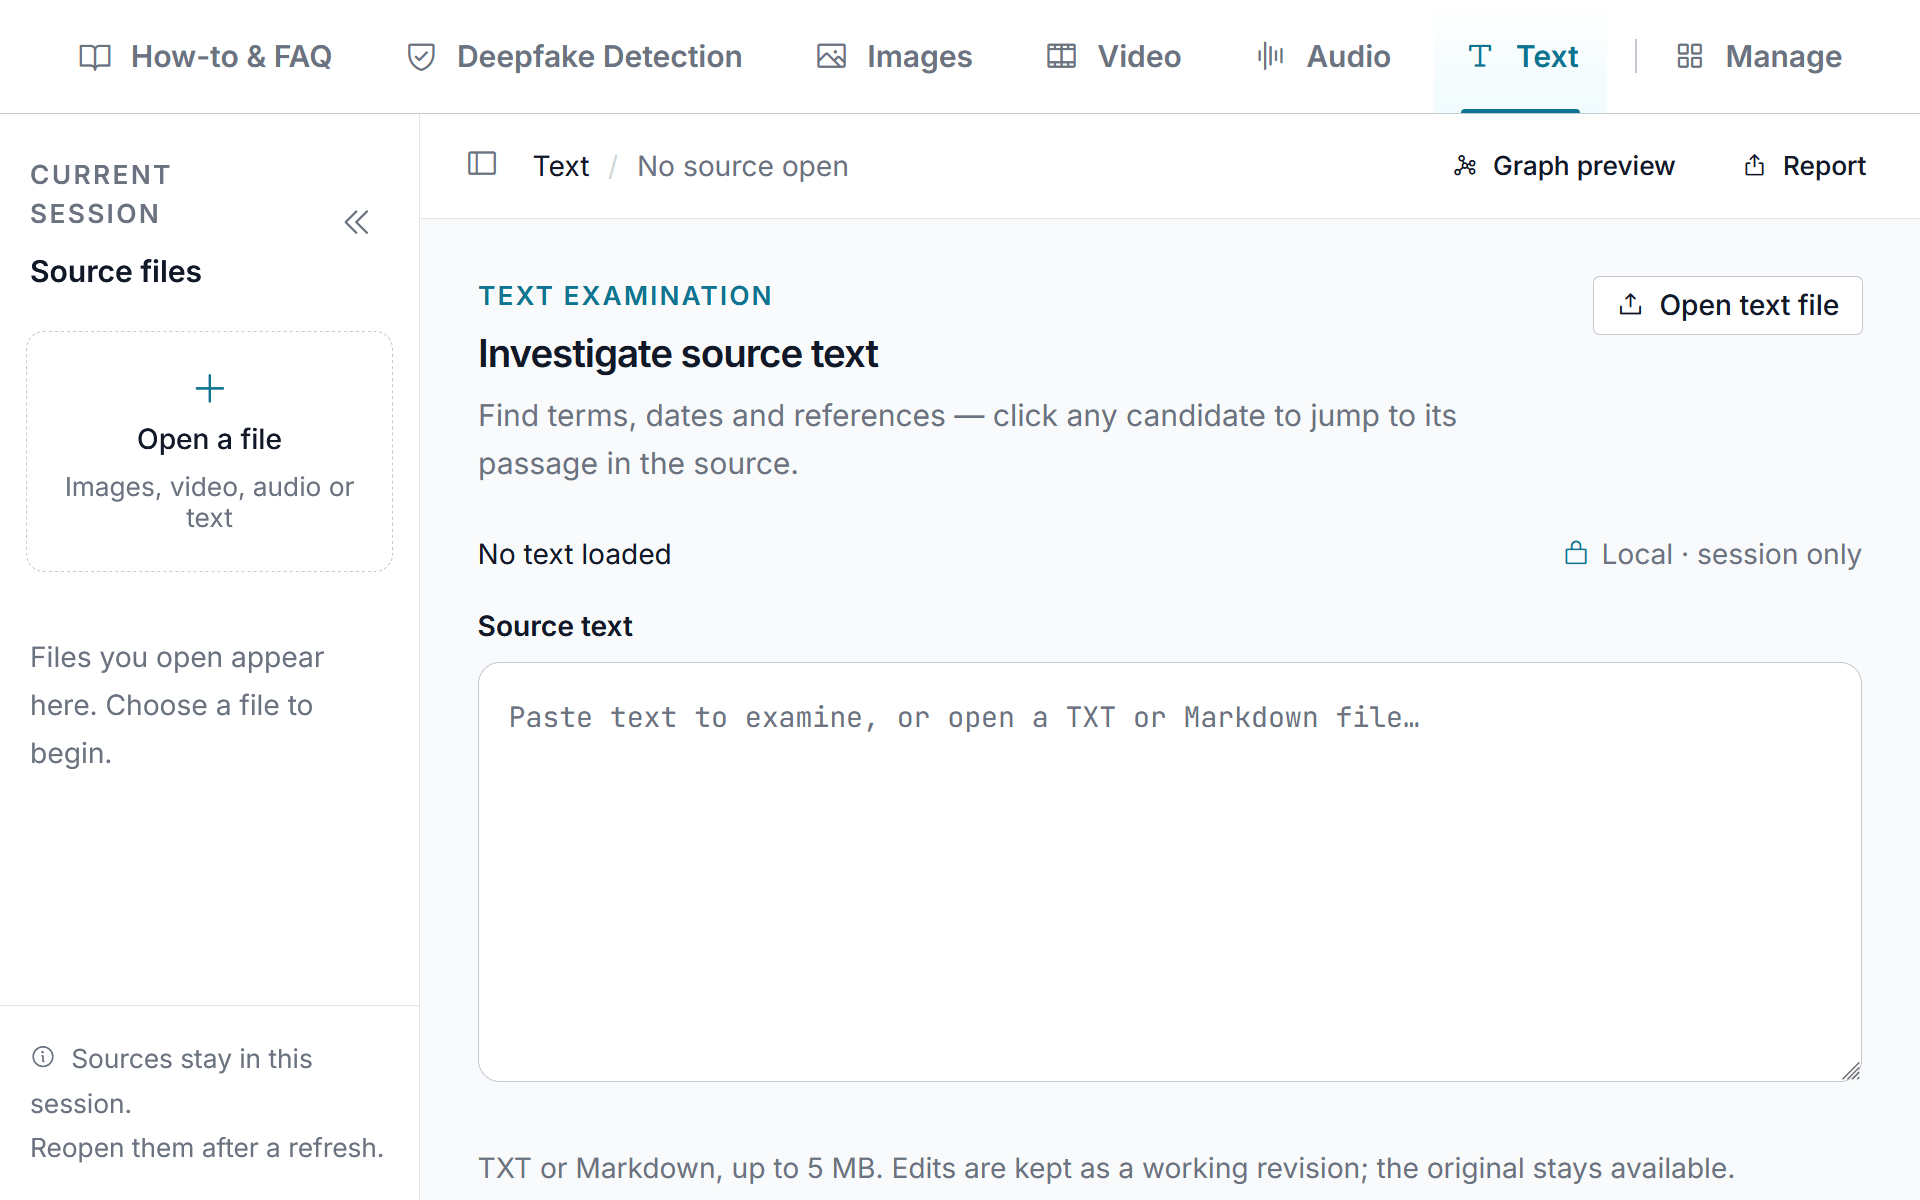Screen dimensions: 1920x1200
Task: Click 'Images, video, audio or text' hint
Action: [209, 502]
